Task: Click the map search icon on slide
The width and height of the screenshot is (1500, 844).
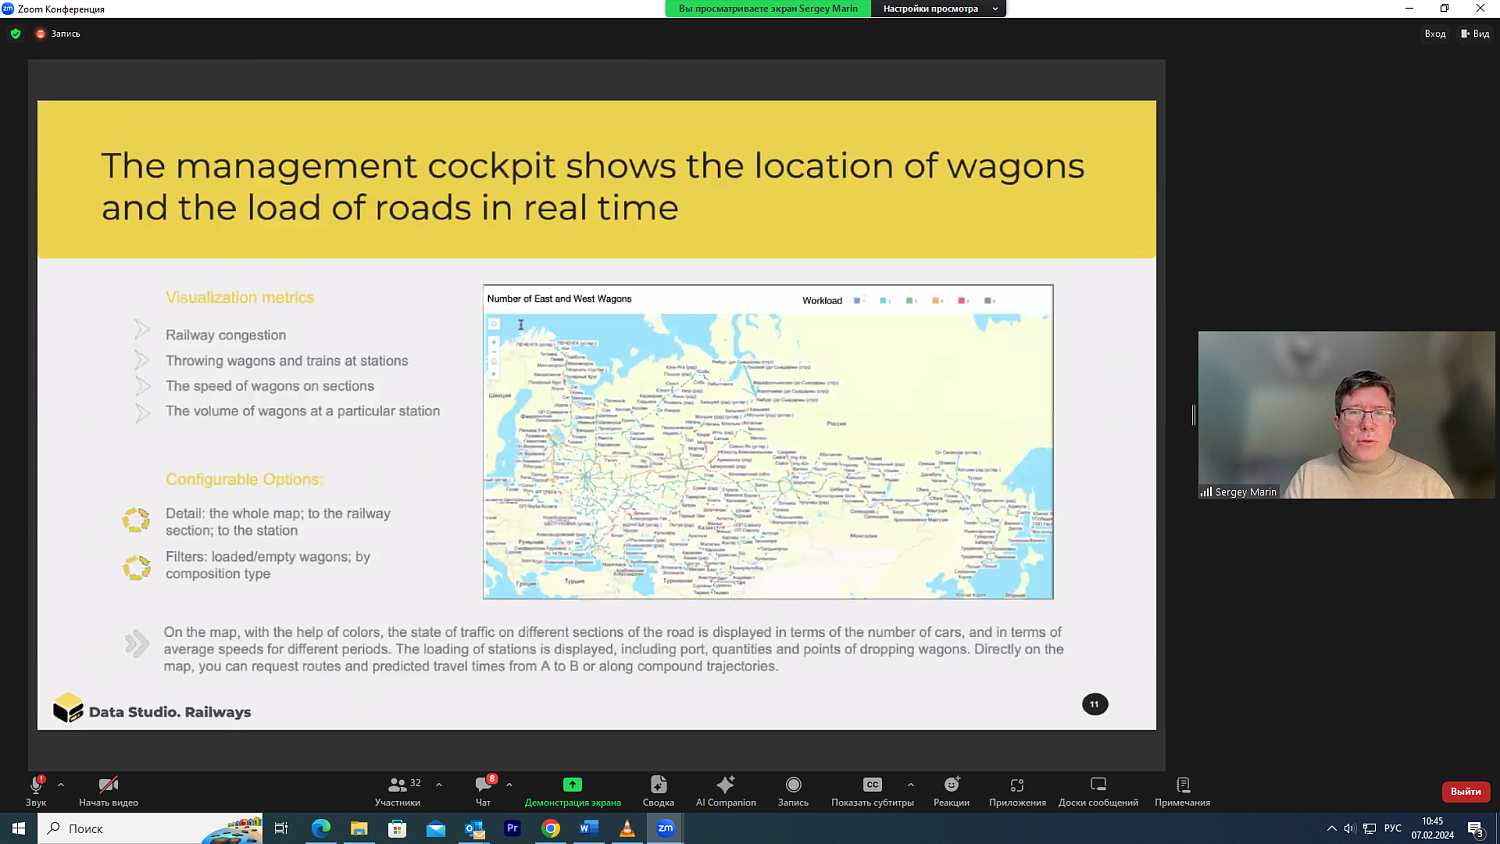Action: tap(493, 324)
